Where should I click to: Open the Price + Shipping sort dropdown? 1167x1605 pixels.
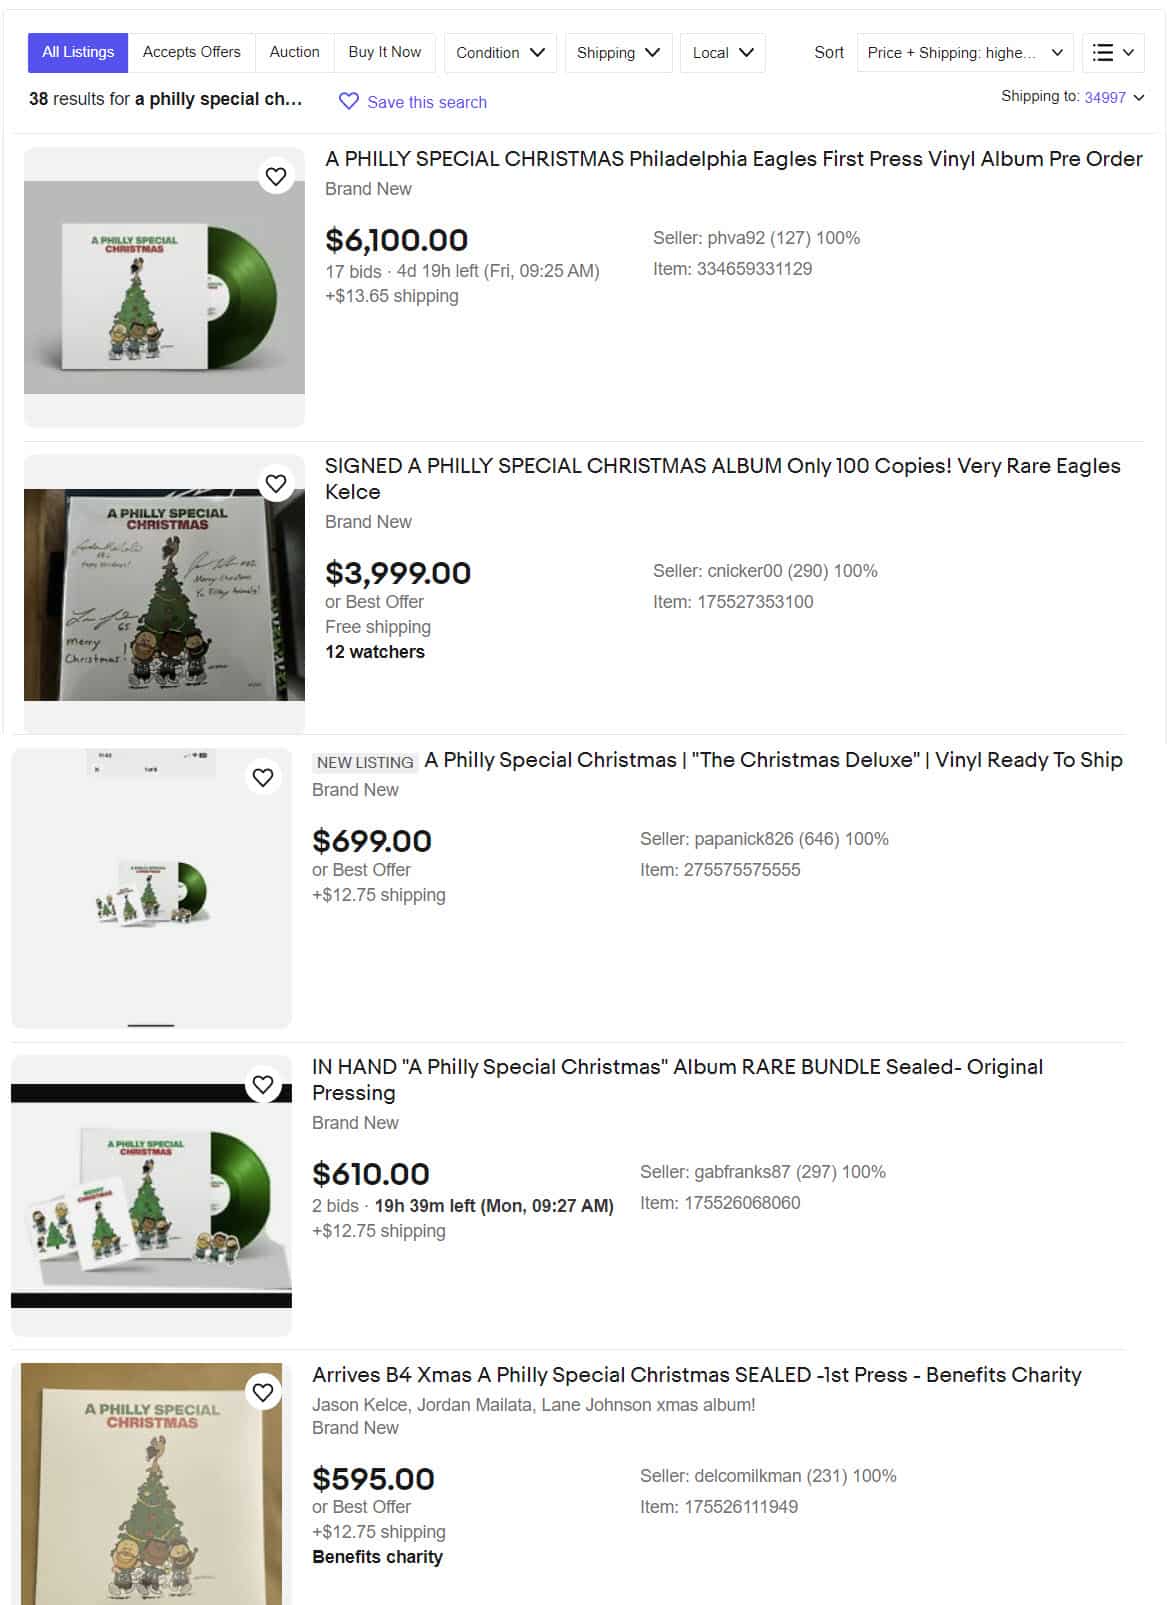[965, 53]
